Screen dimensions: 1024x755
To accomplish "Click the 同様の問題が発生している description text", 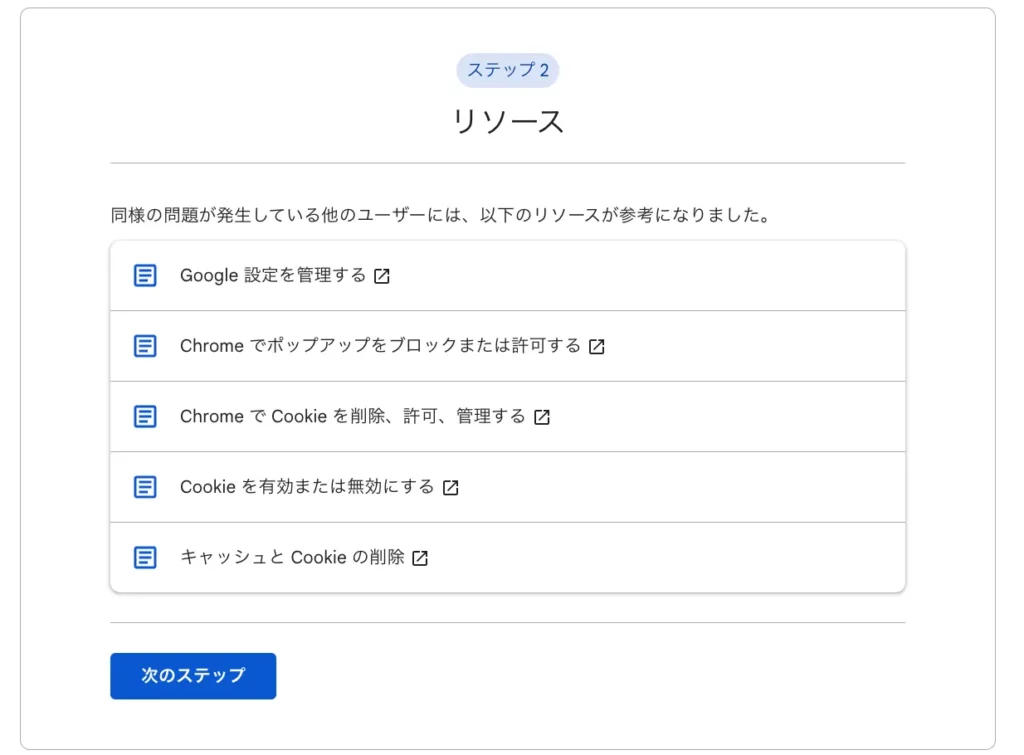I will [x=441, y=215].
